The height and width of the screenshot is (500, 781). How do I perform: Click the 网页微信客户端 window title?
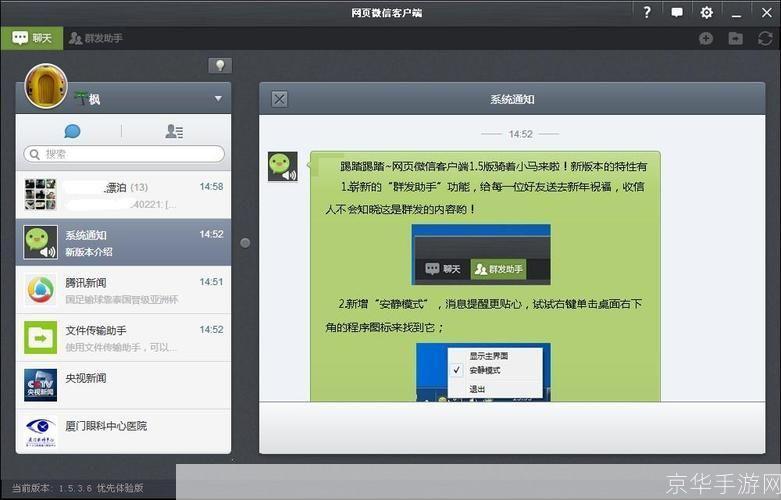point(387,13)
